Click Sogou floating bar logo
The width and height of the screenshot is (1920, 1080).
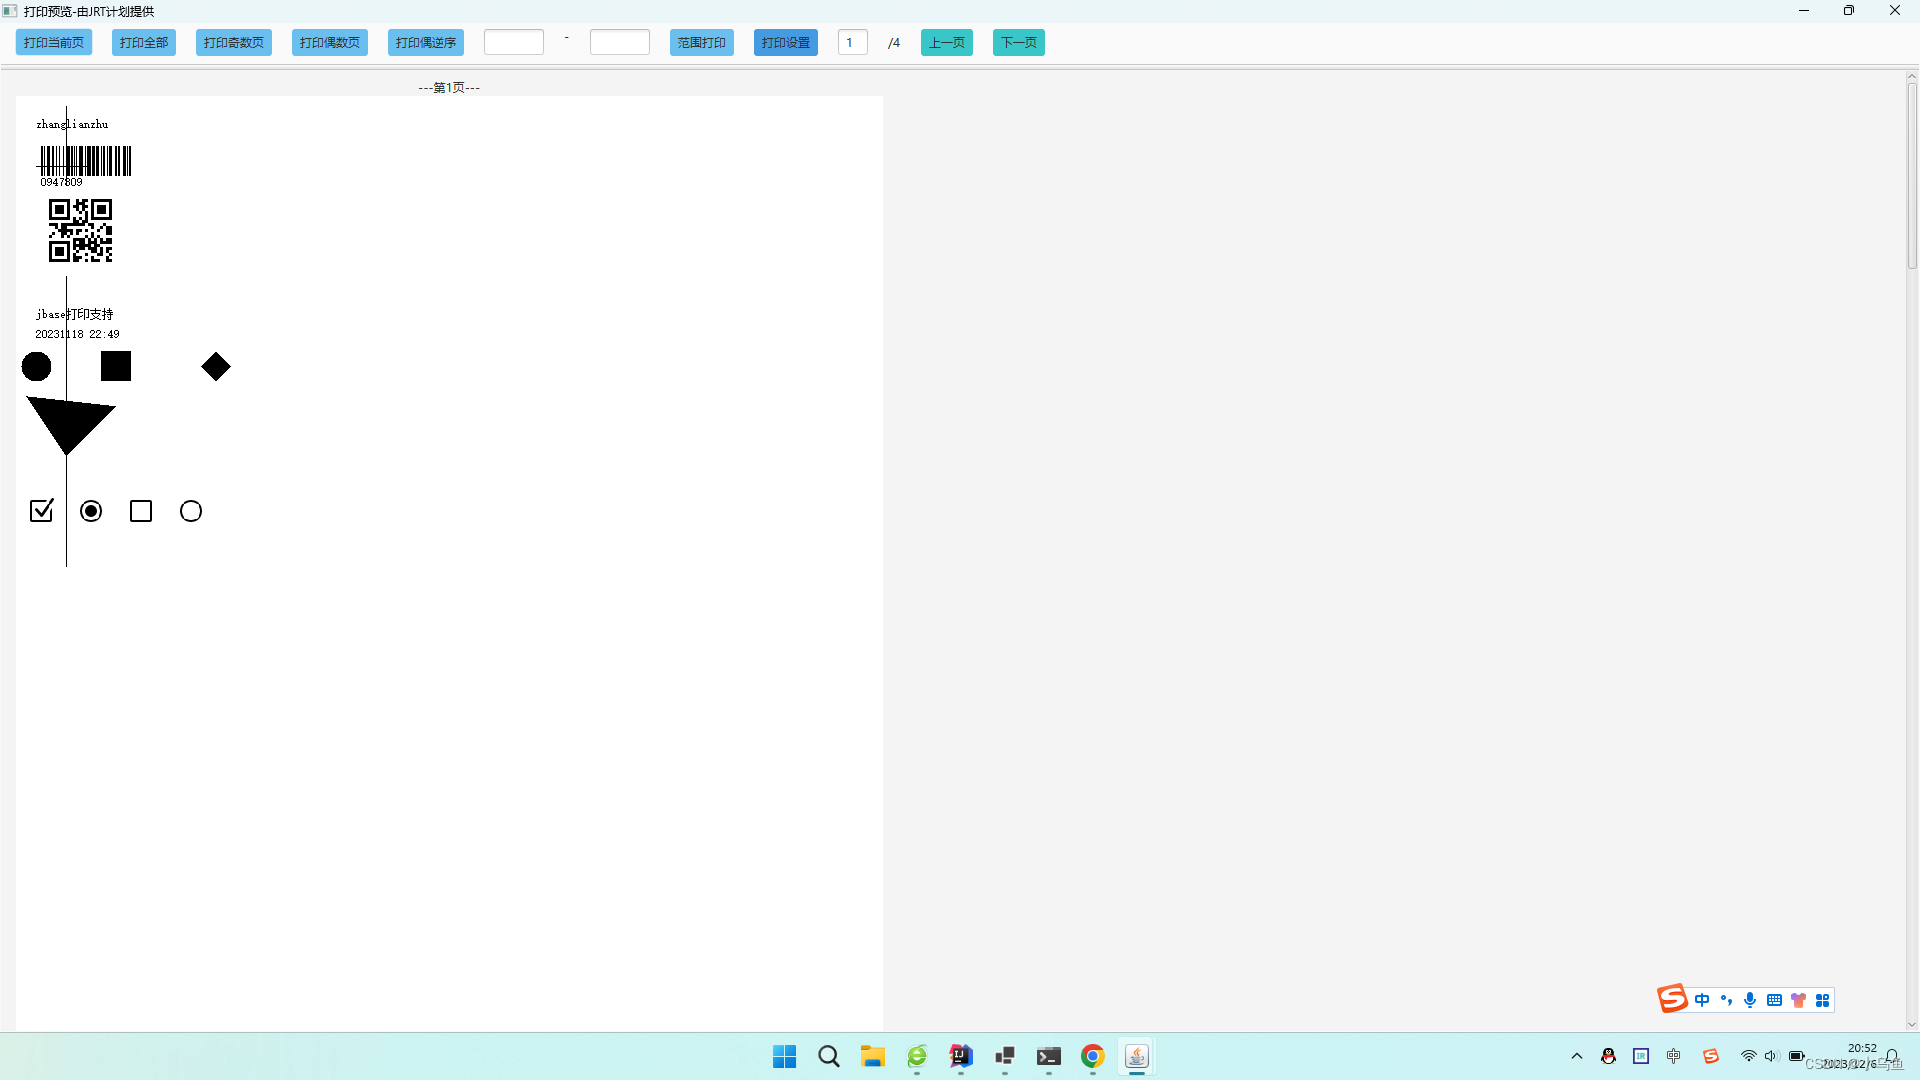pos(1672,999)
